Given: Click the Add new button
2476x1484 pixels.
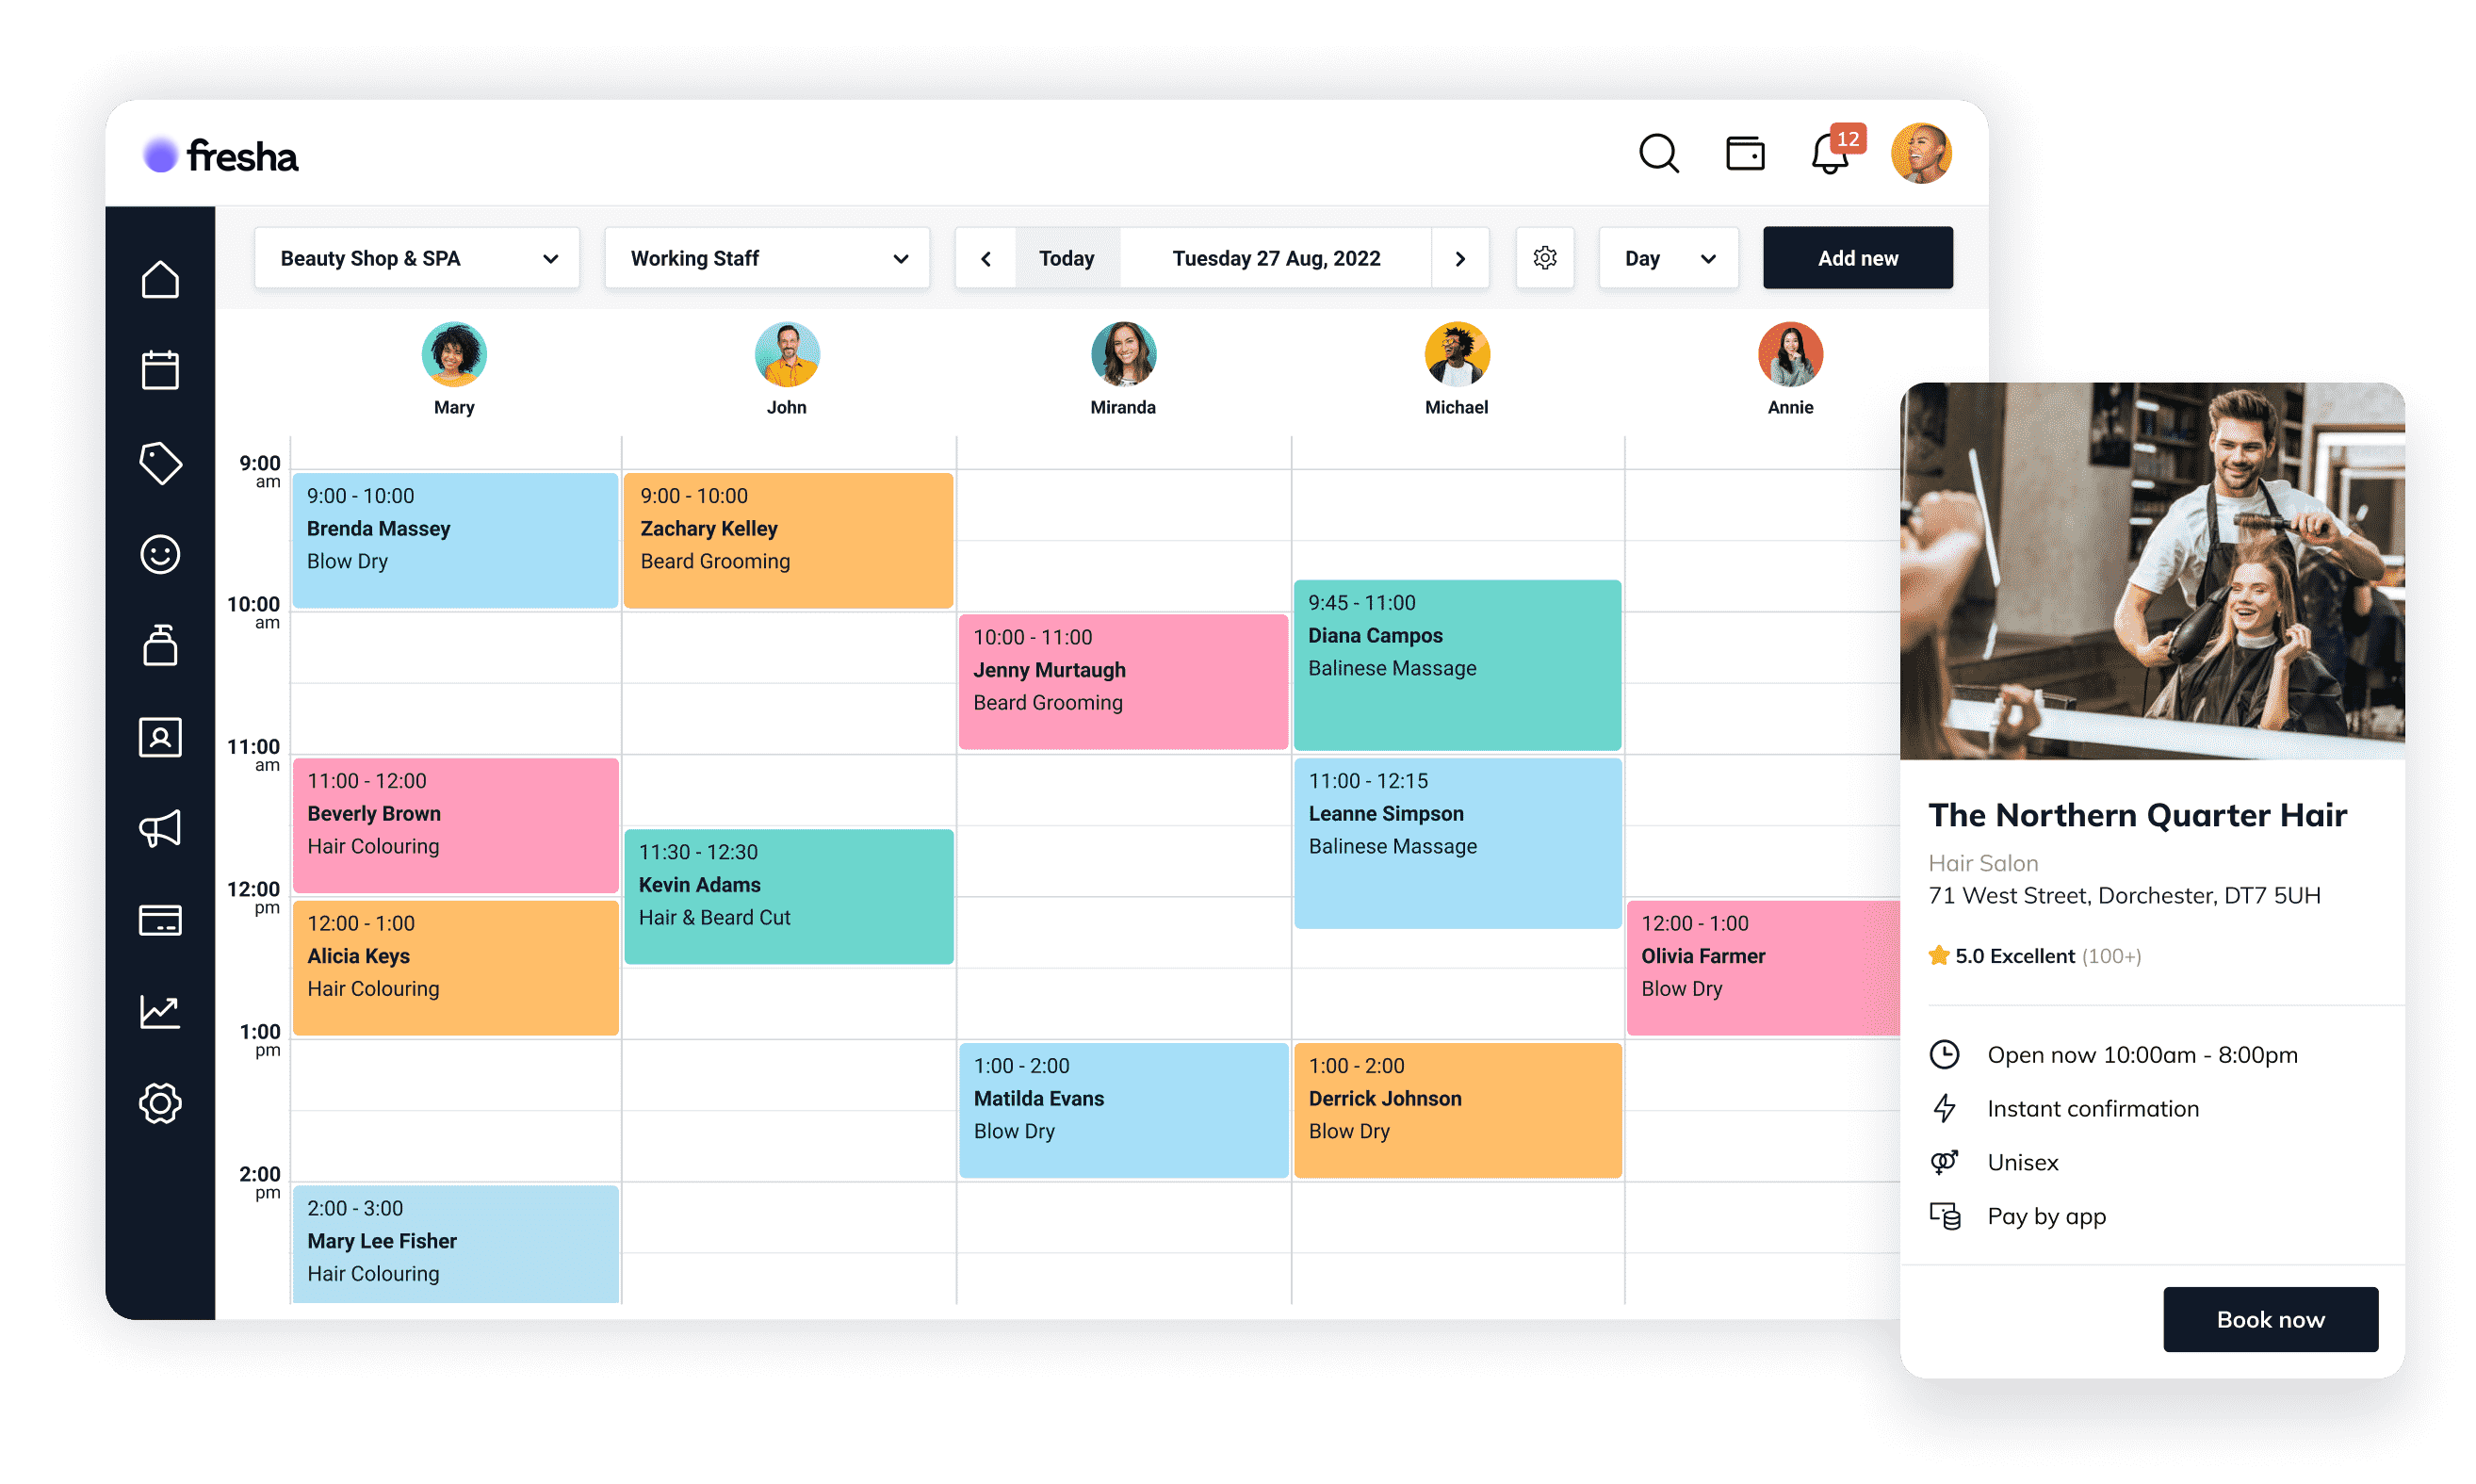Looking at the screenshot, I should [x=1858, y=260].
